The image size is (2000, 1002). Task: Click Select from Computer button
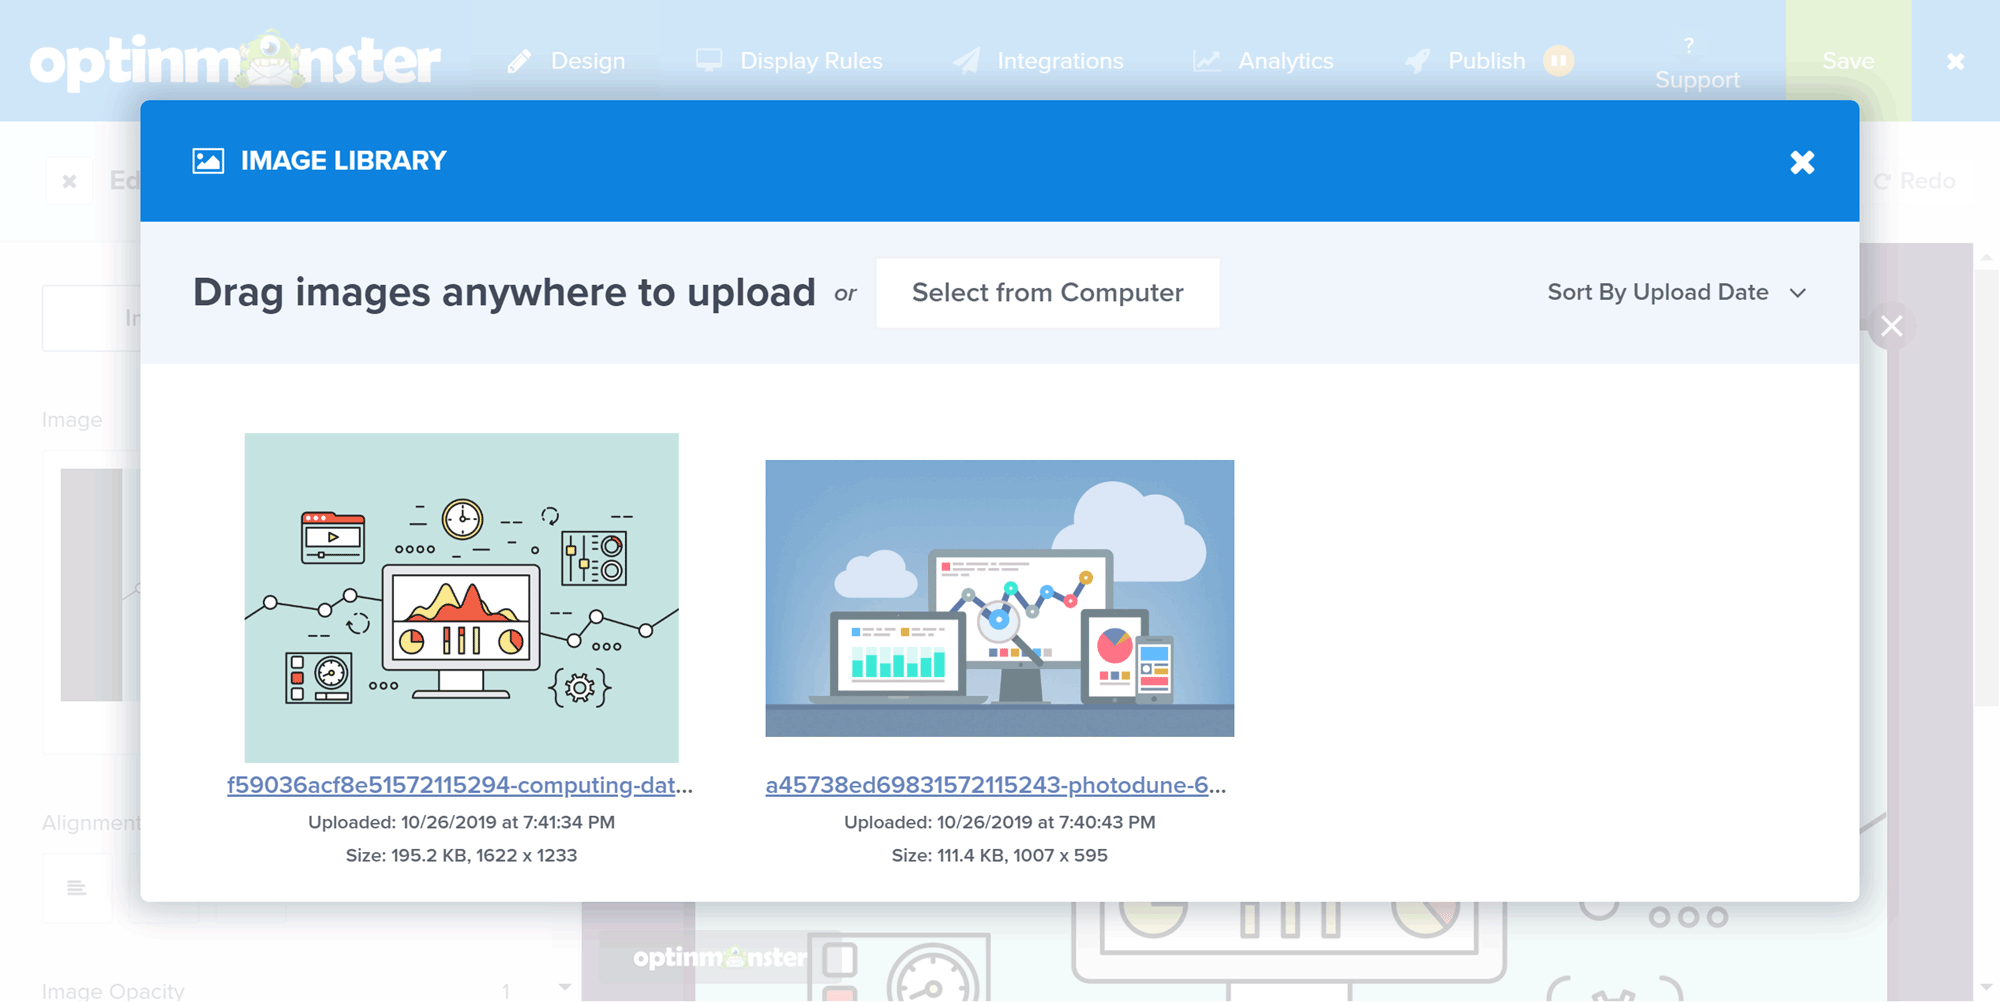(x=1047, y=293)
